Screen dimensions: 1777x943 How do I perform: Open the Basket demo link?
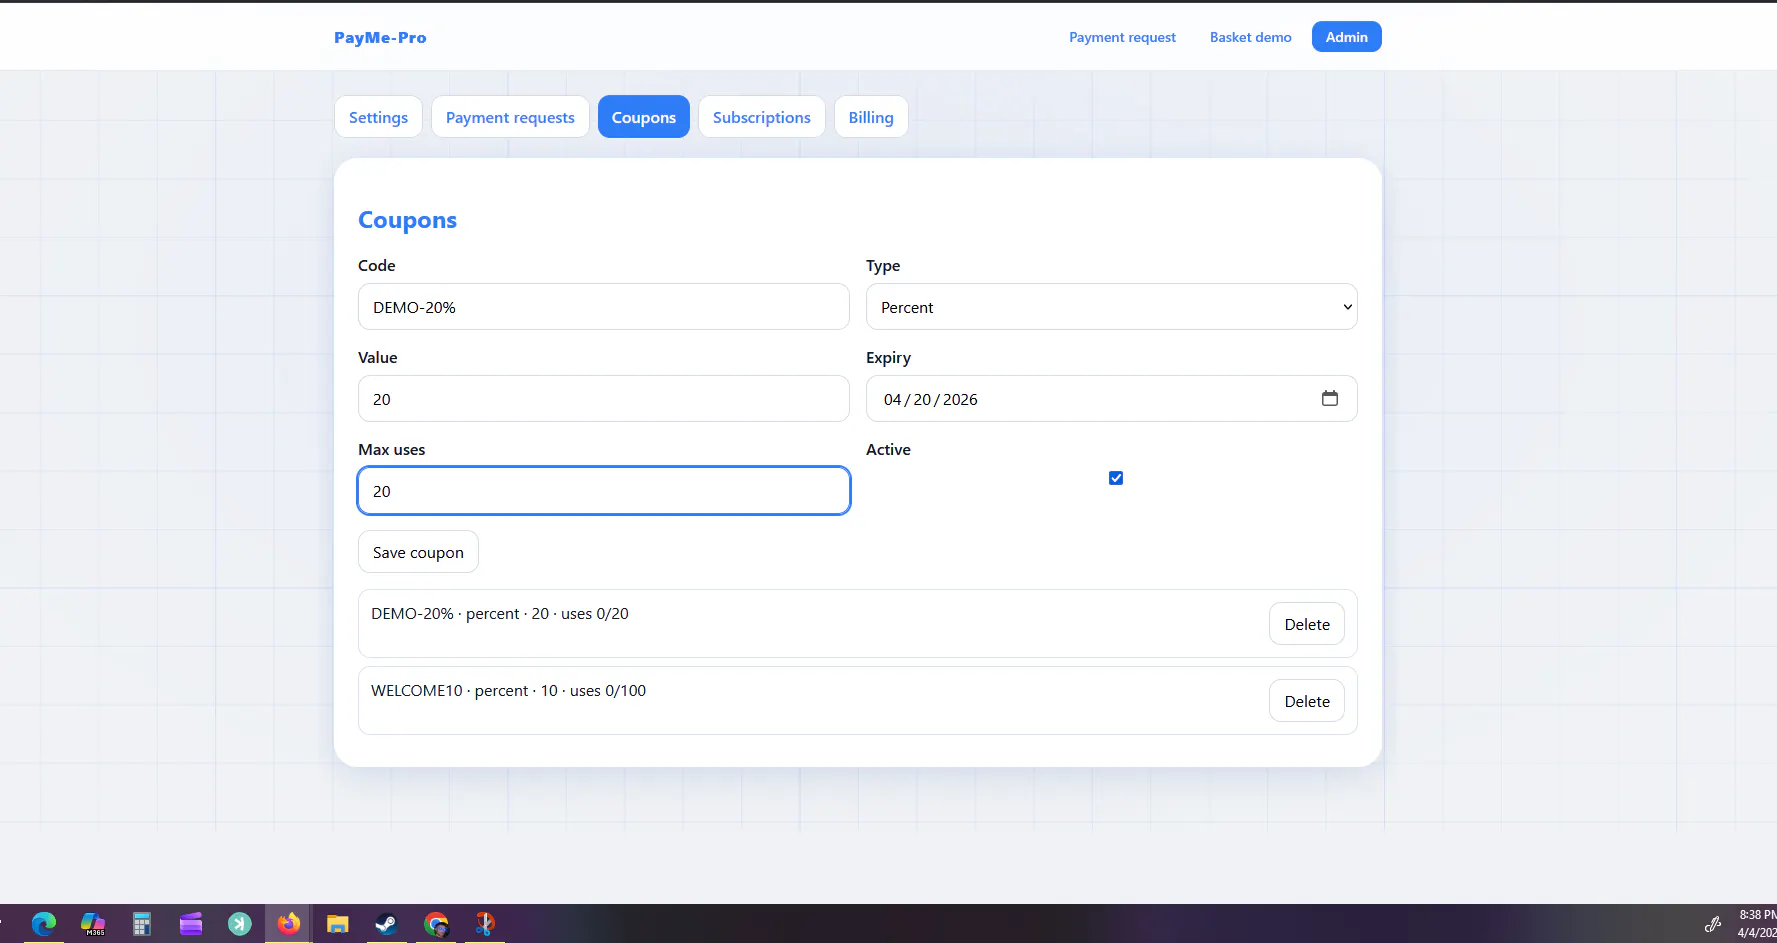click(x=1250, y=37)
